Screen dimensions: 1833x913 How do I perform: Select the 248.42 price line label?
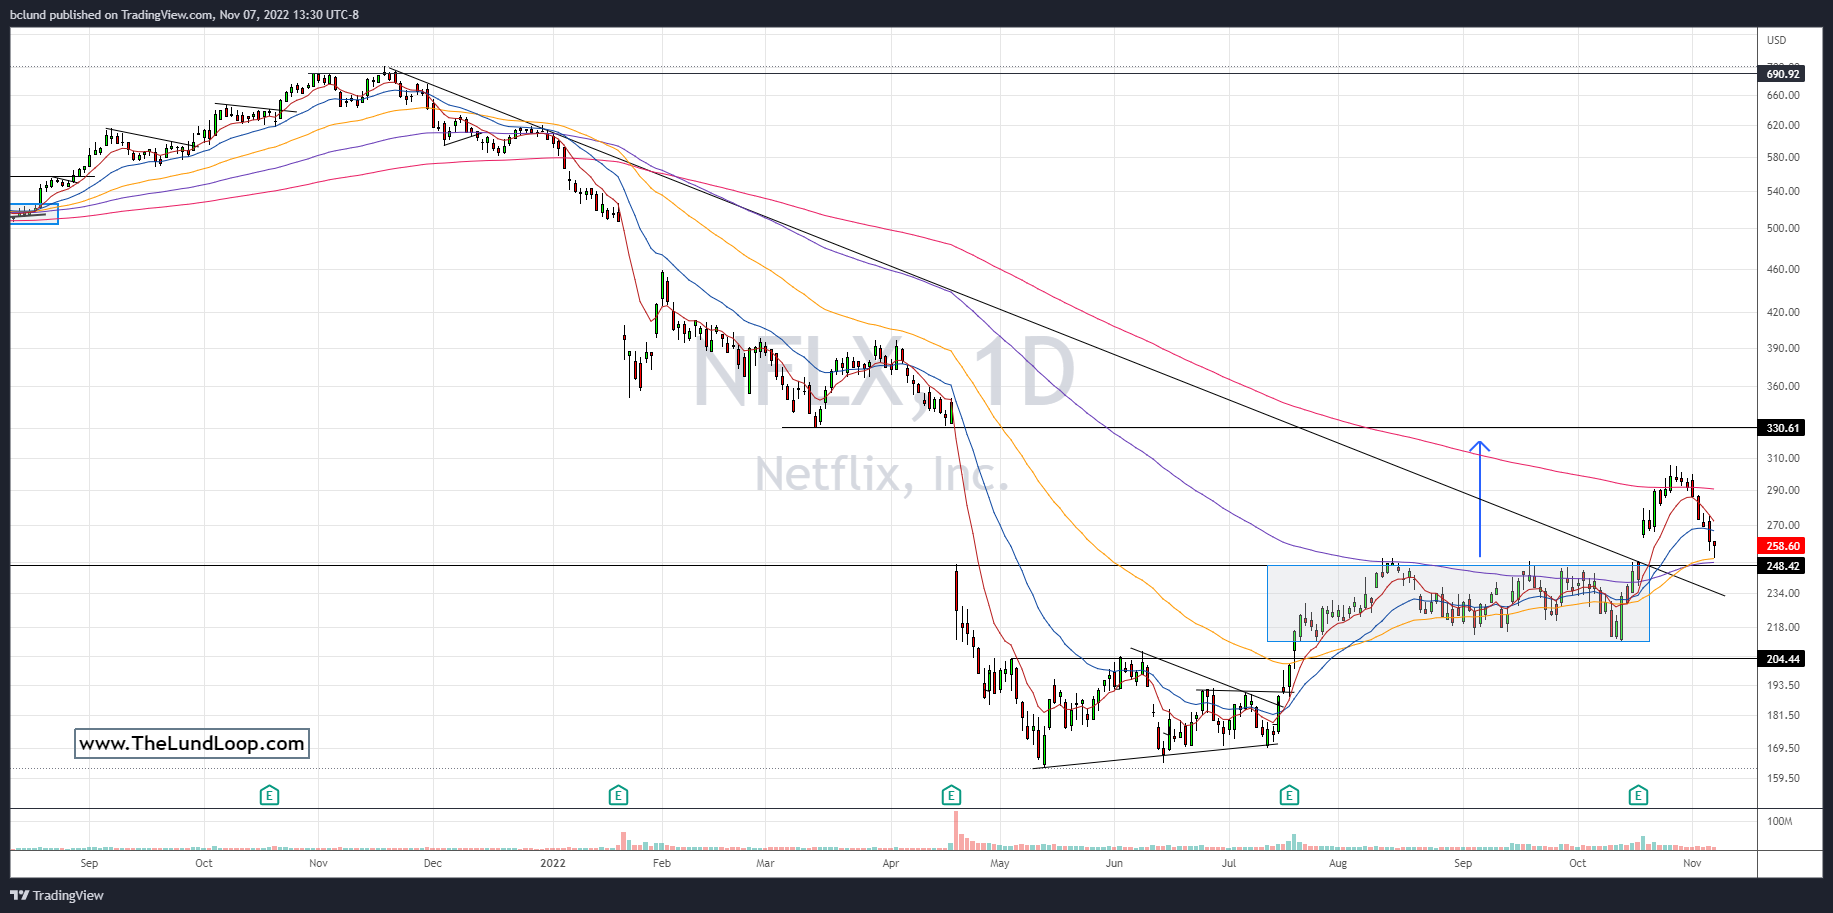pos(1782,566)
